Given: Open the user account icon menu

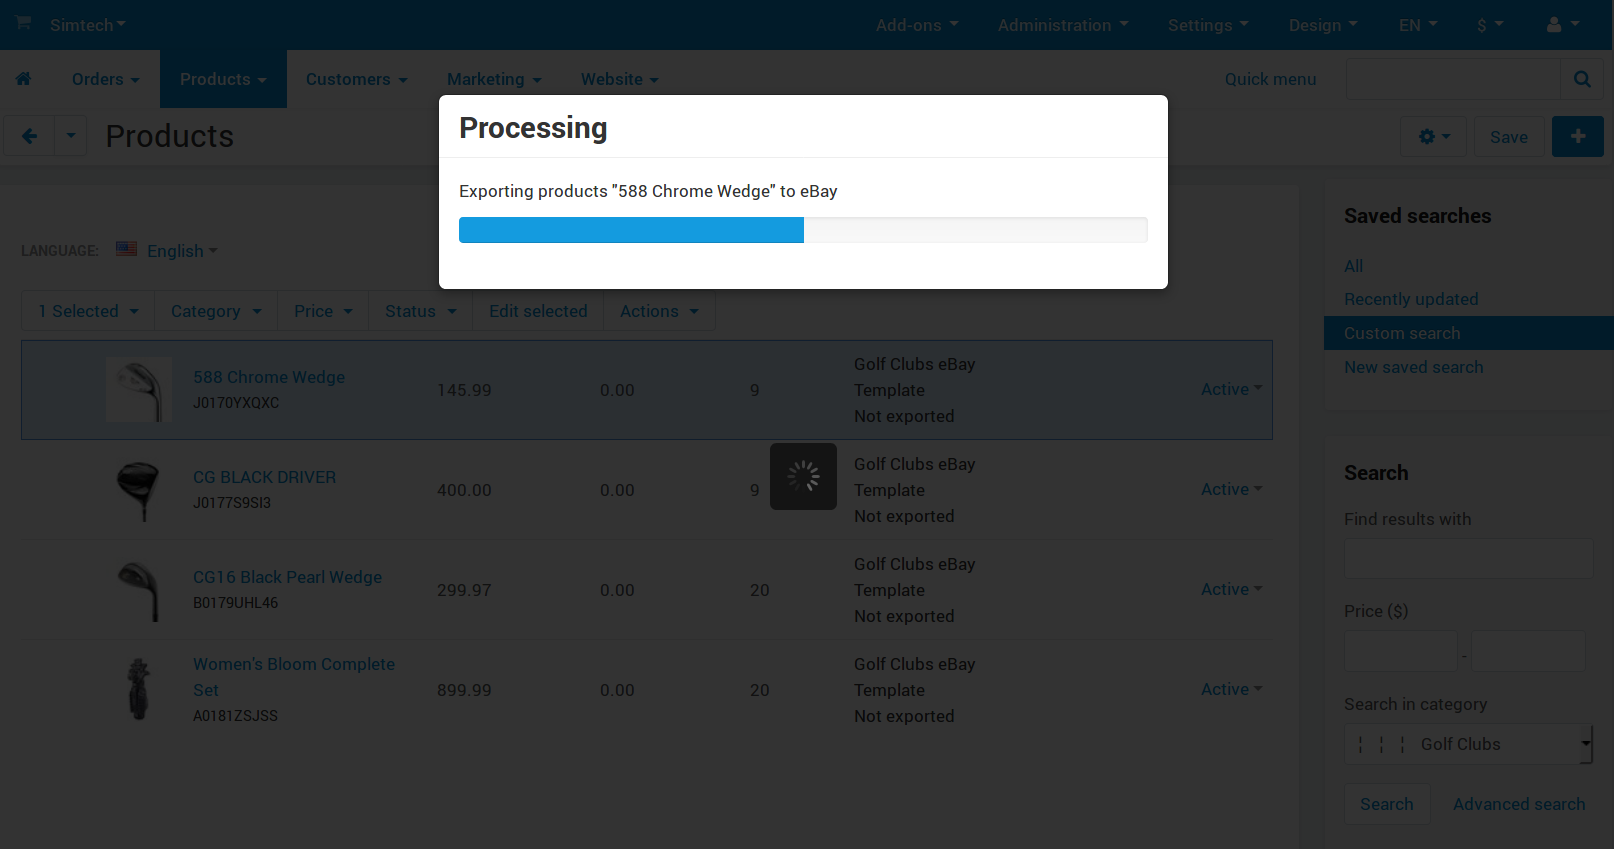Looking at the screenshot, I should point(1563,25).
